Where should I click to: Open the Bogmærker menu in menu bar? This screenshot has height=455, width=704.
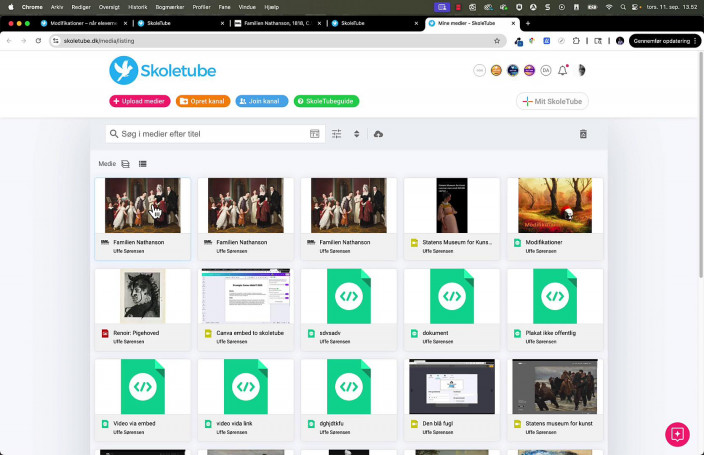(x=169, y=6)
